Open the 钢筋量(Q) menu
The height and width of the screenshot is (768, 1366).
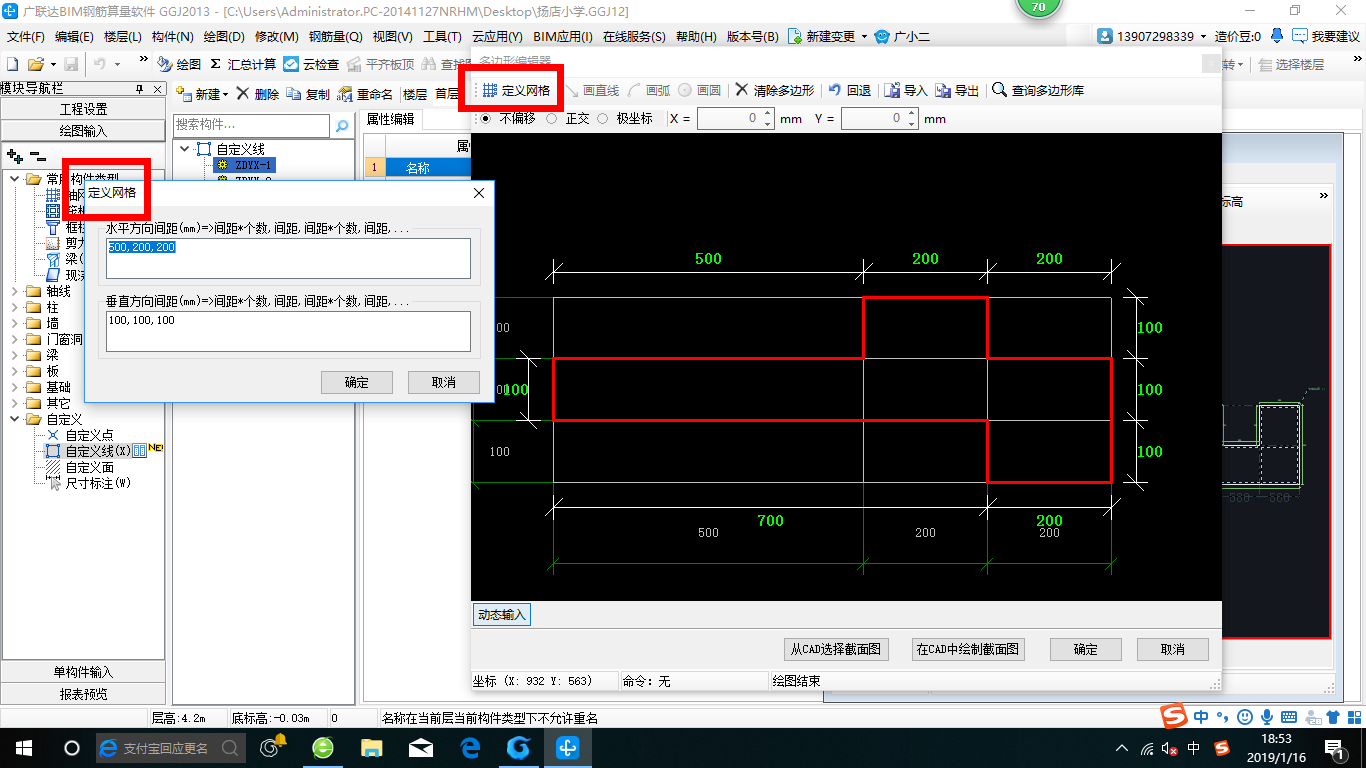335,36
